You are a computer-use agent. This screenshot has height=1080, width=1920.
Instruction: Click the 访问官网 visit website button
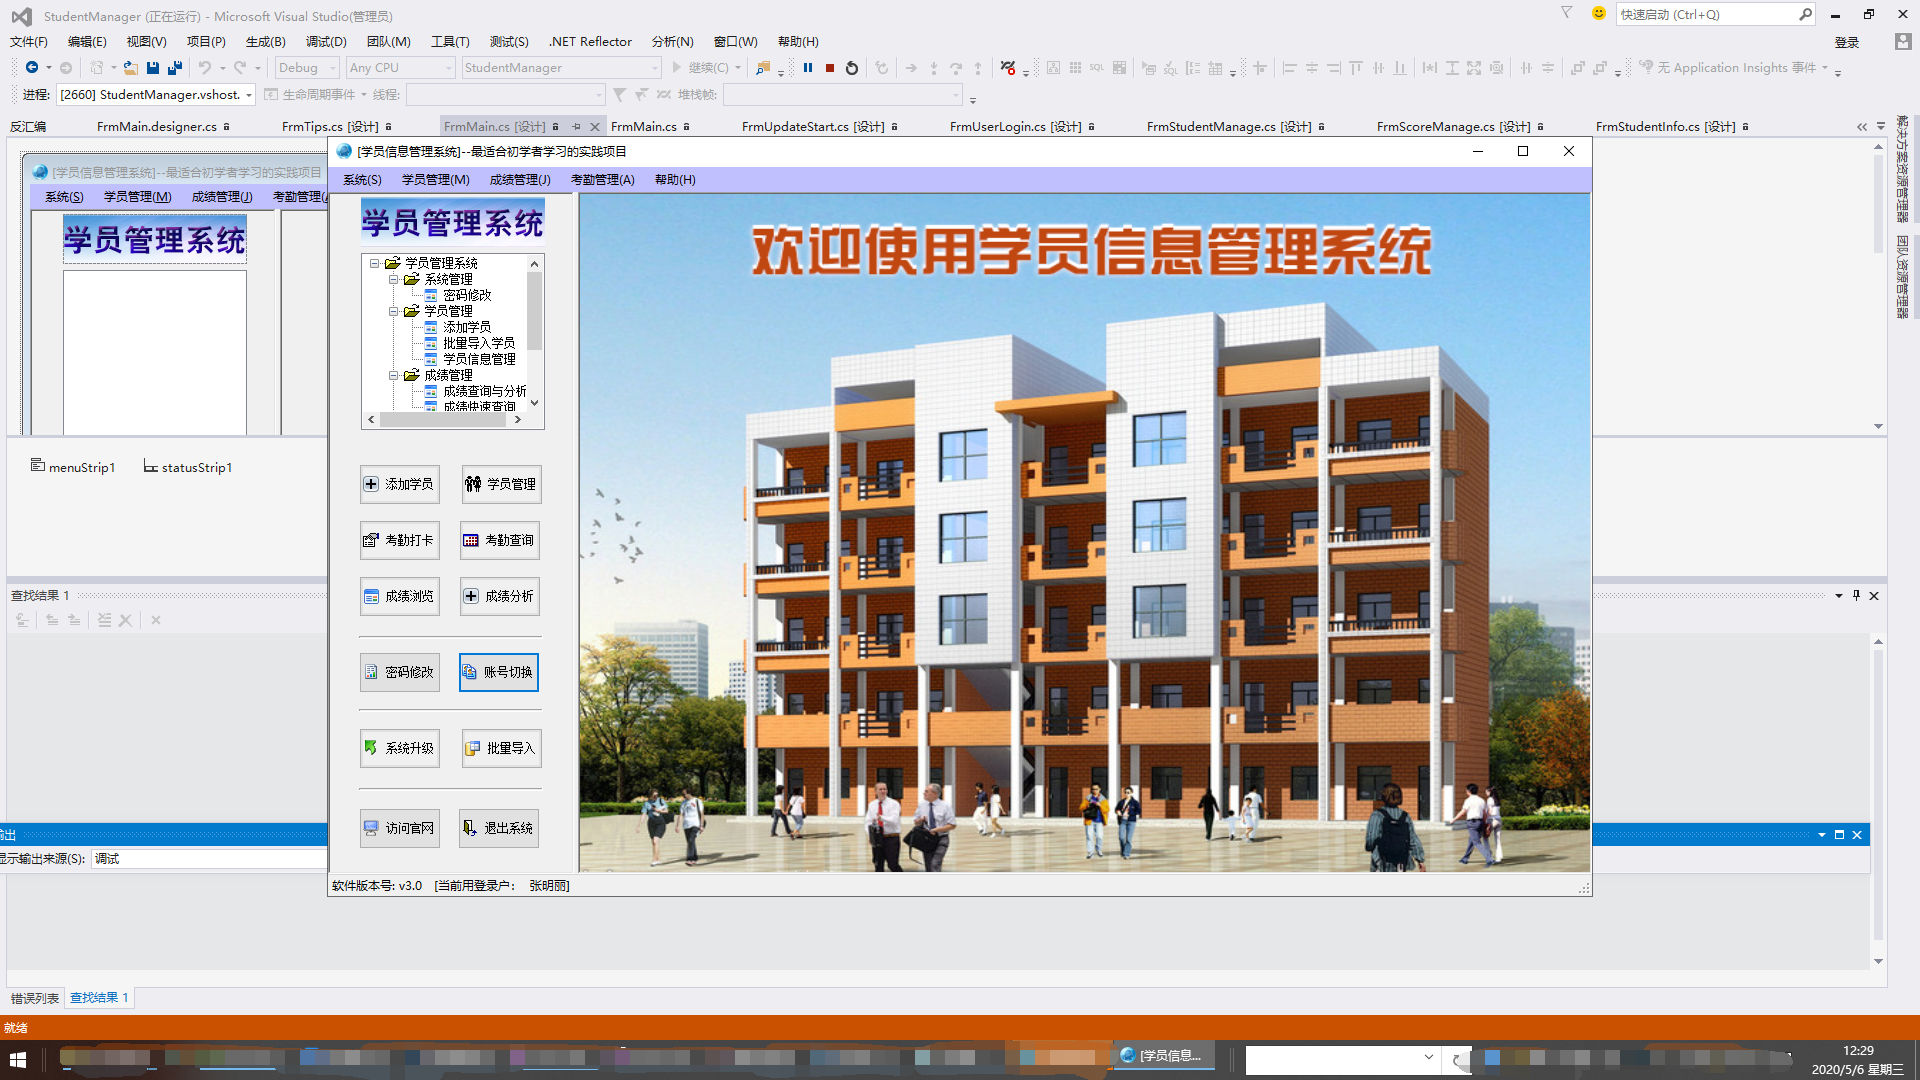(399, 828)
